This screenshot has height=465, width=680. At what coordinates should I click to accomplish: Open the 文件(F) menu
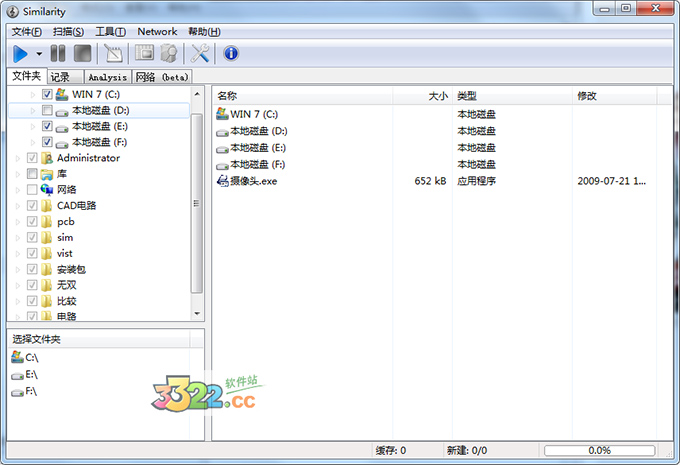pos(26,32)
